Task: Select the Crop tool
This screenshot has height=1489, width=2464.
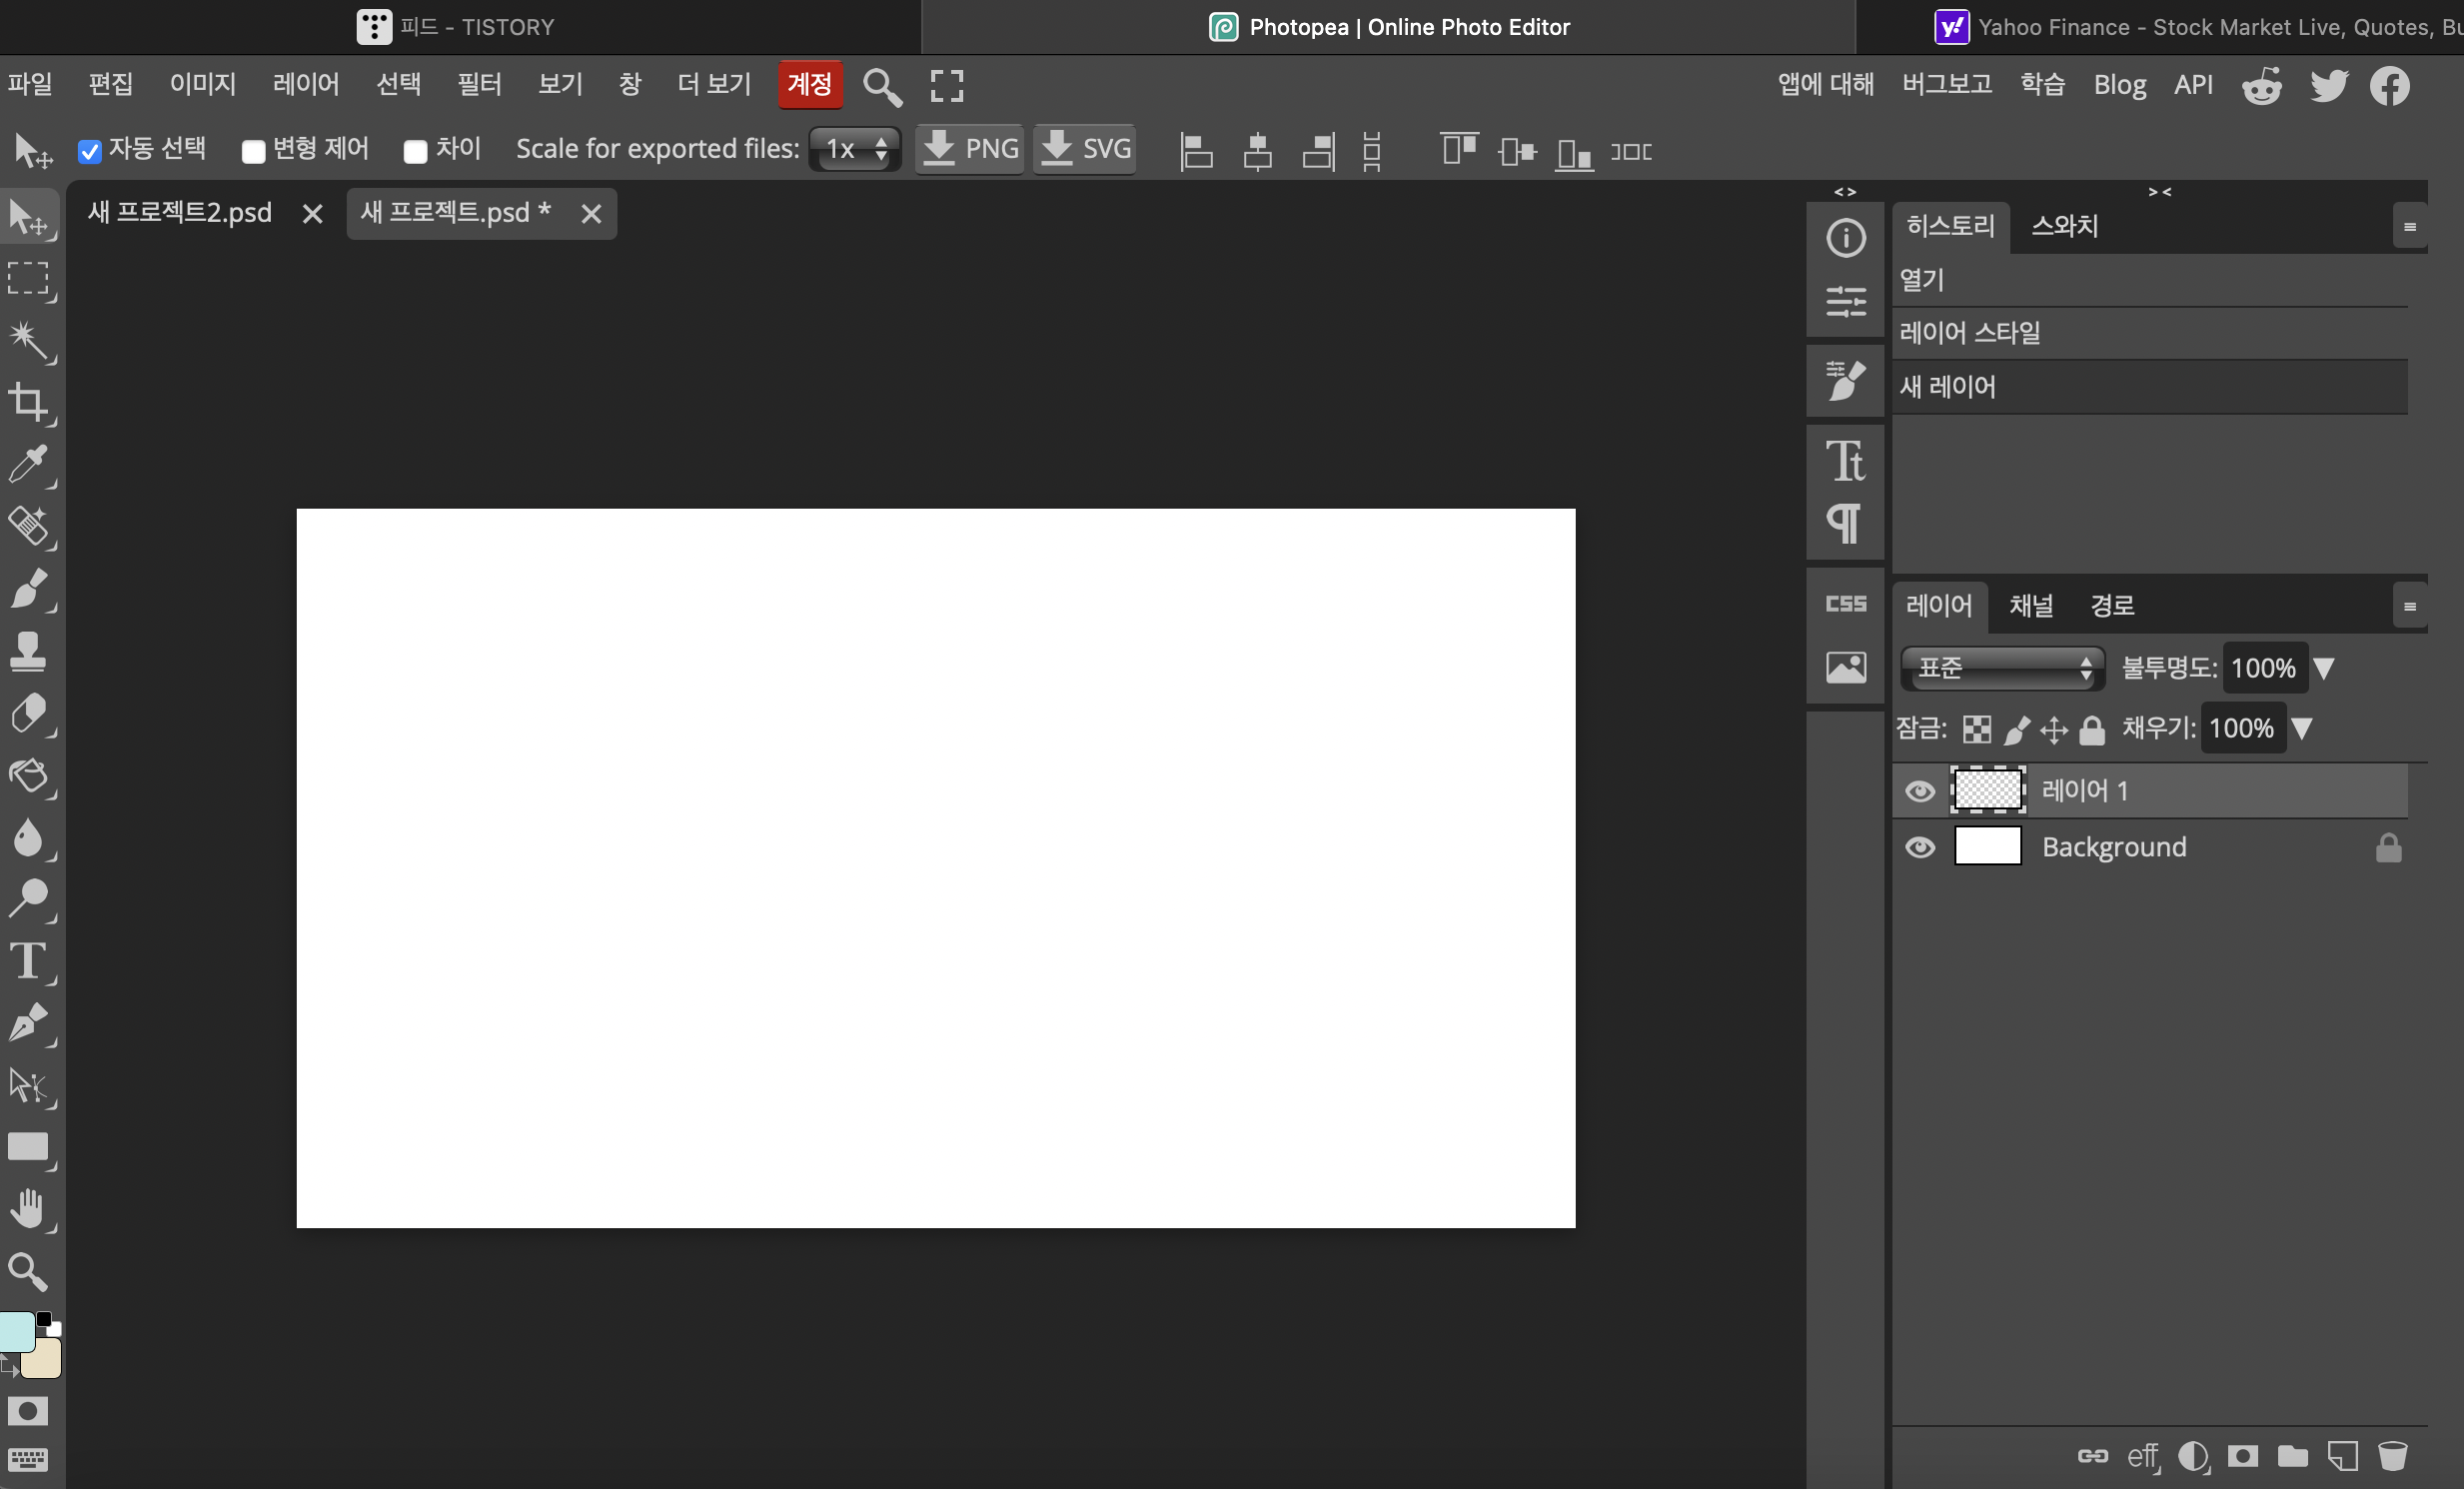Action: (28, 402)
